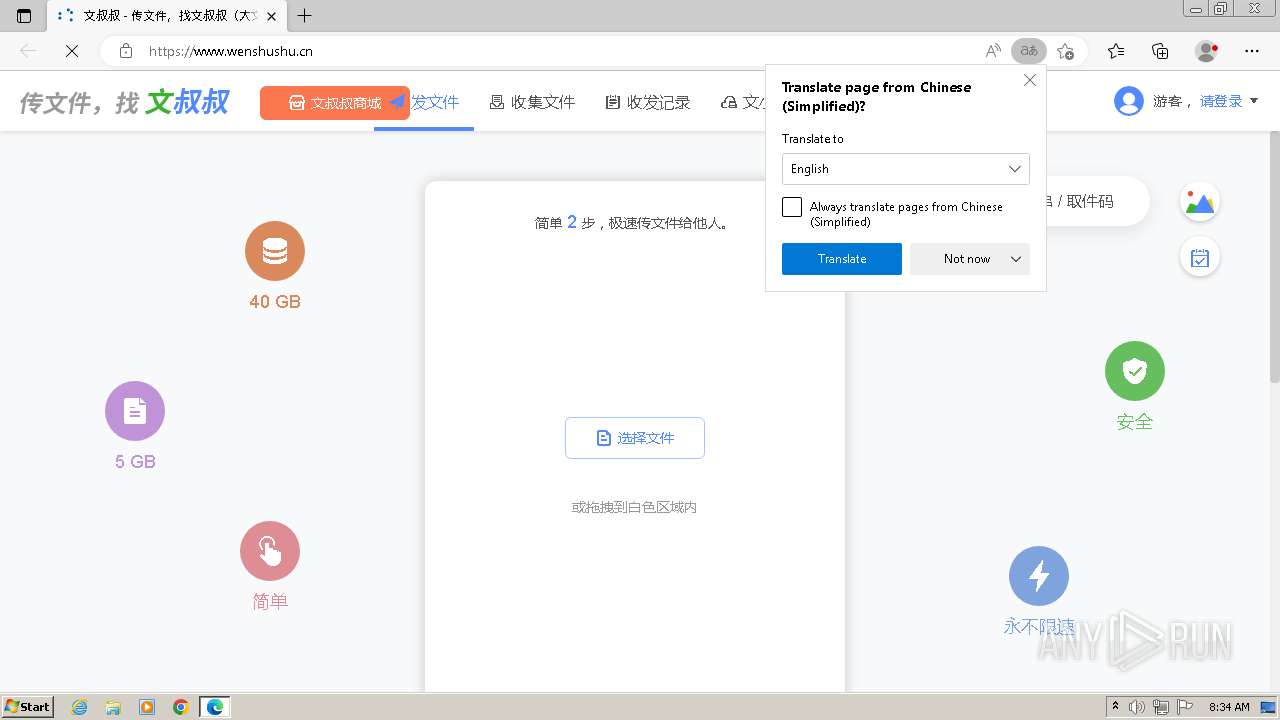Enable Always translate pages from Chinese

pos(792,207)
